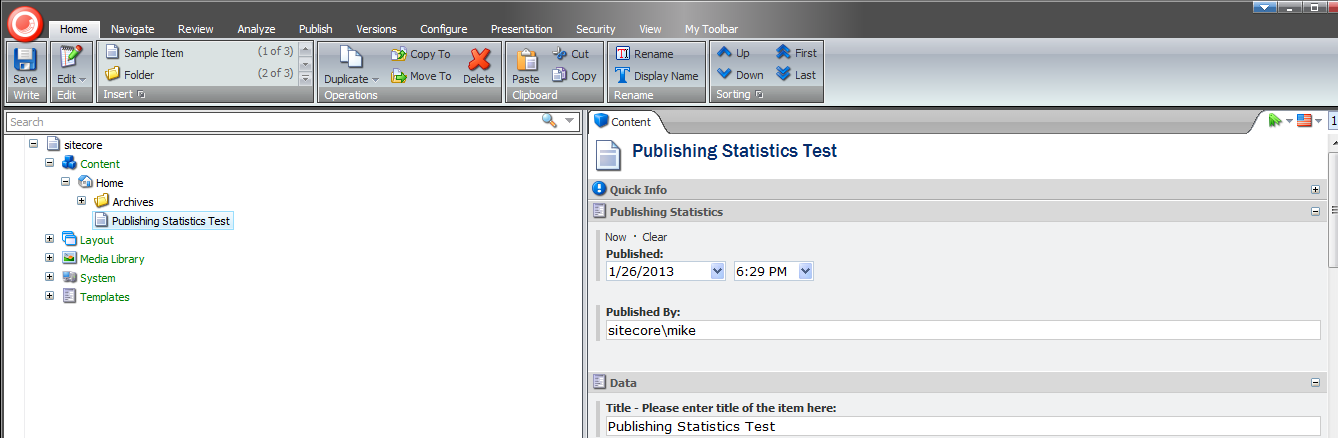Image resolution: width=1338 pixels, height=438 pixels.
Task: Open the 6:29 PM time dropdown
Action: click(x=806, y=272)
